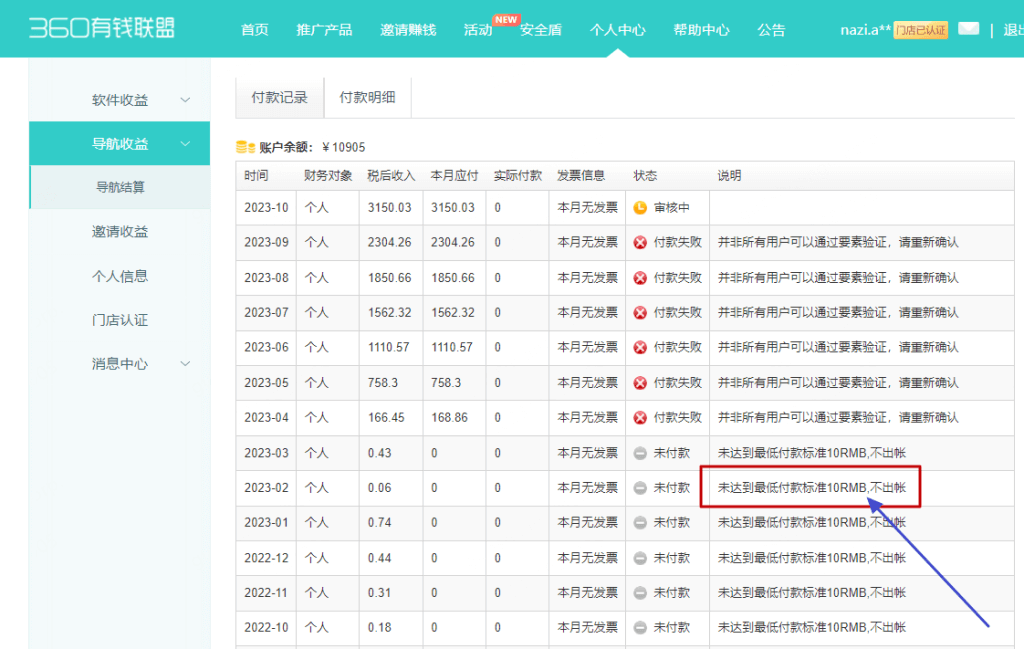Click the red failure icon for 2023-08
The height and width of the screenshot is (649, 1024).
pyautogui.click(x=640, y=277)
